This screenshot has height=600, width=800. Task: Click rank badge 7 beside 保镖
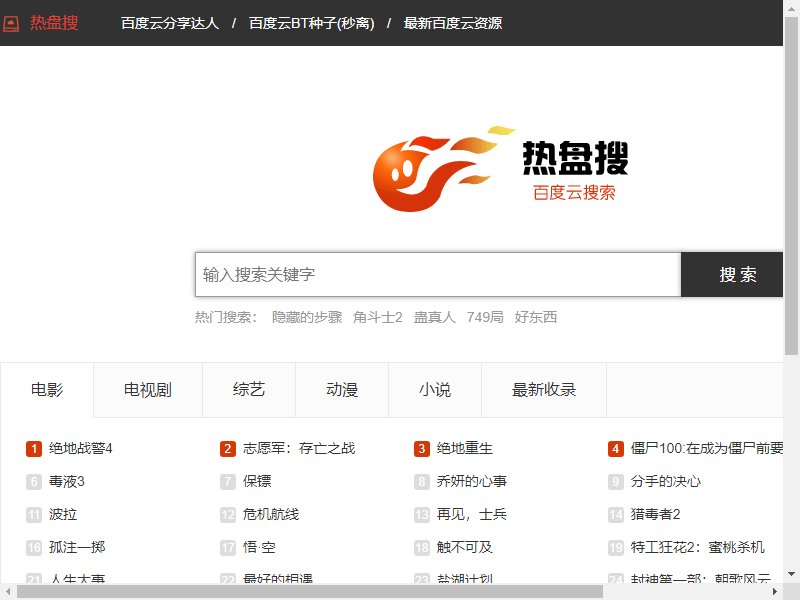228,482
